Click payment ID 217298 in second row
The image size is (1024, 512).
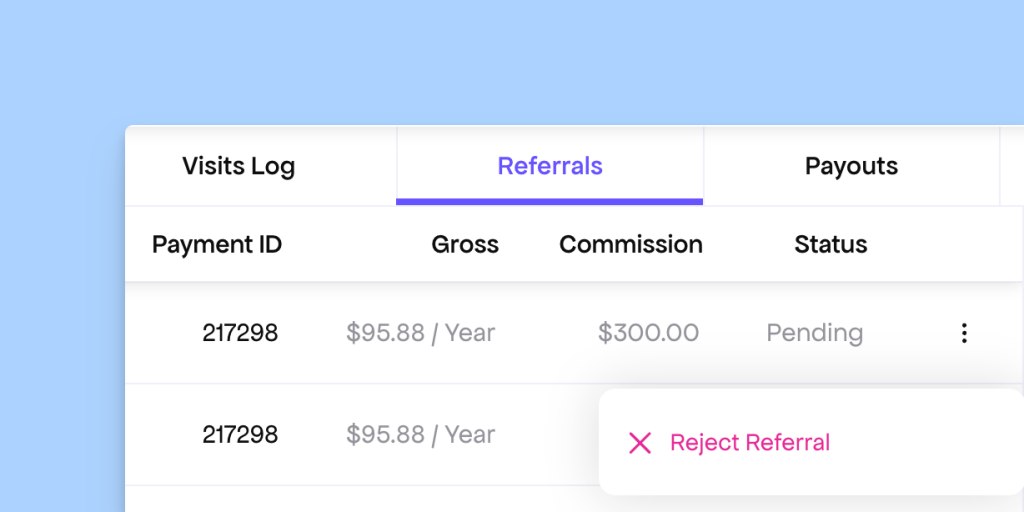click(240, 435)
